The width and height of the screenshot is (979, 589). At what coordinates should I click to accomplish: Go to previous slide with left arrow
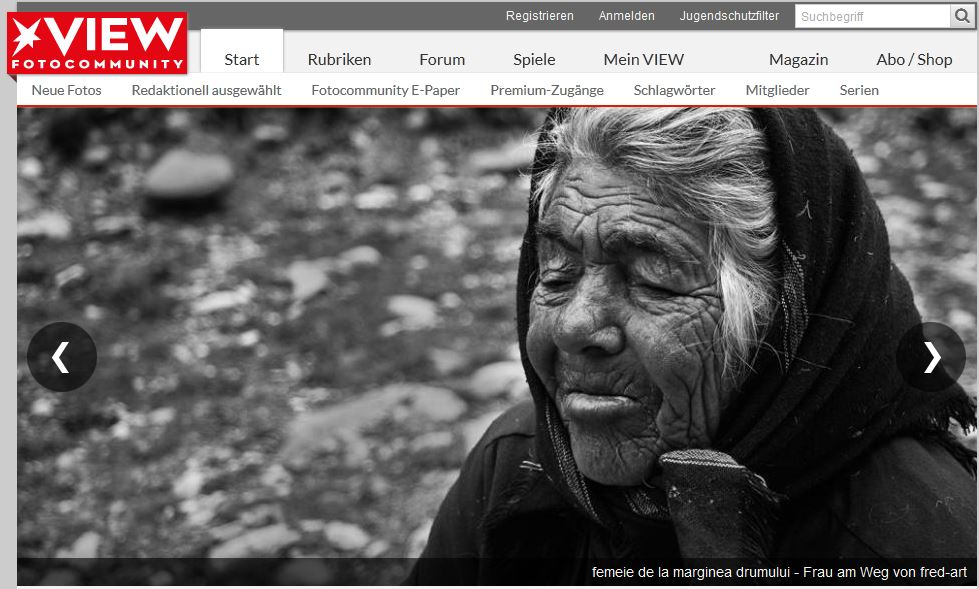61,357
